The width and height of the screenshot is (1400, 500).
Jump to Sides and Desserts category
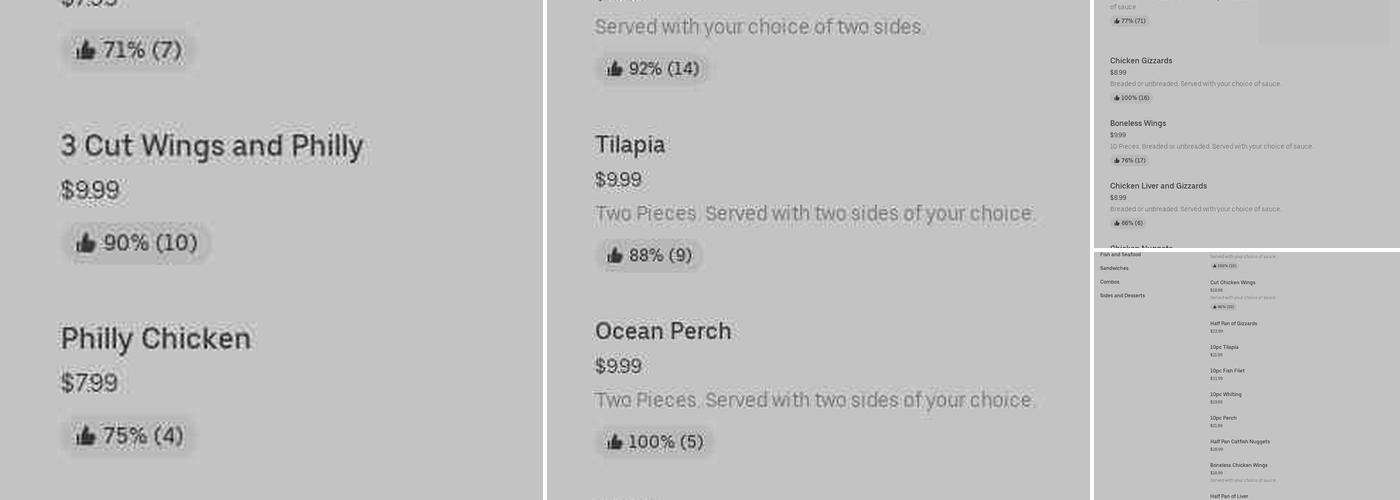point(1122,296)
